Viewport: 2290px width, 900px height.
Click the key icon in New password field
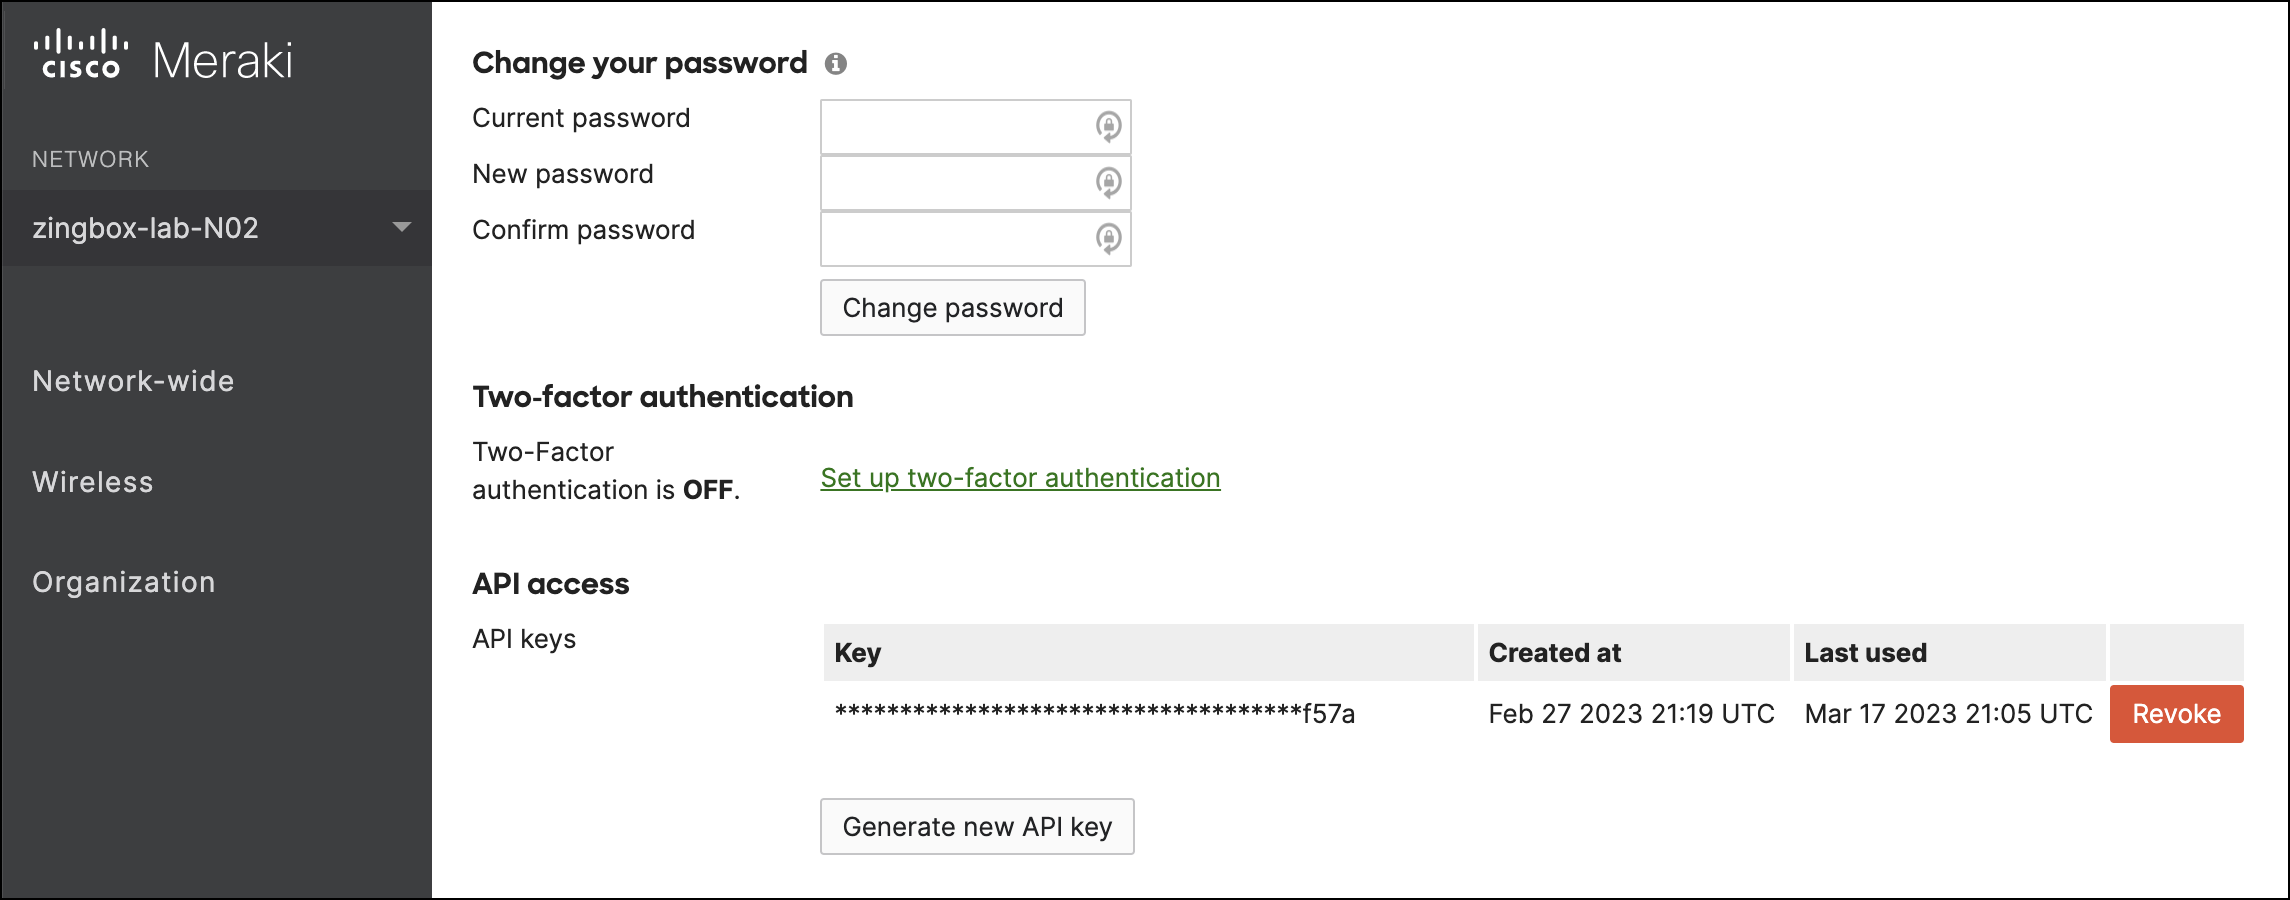pyautogui.click(x=1108, y=182)
